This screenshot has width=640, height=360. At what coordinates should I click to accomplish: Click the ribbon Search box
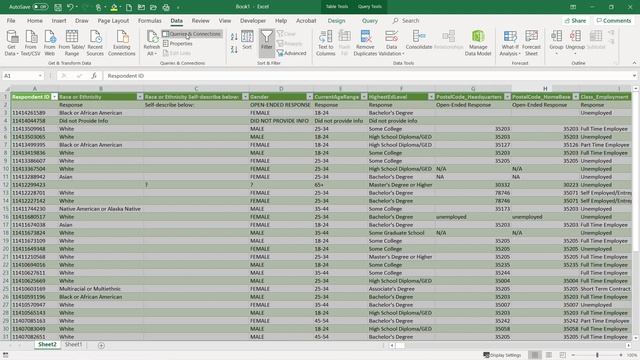click(x=406, y=20)
